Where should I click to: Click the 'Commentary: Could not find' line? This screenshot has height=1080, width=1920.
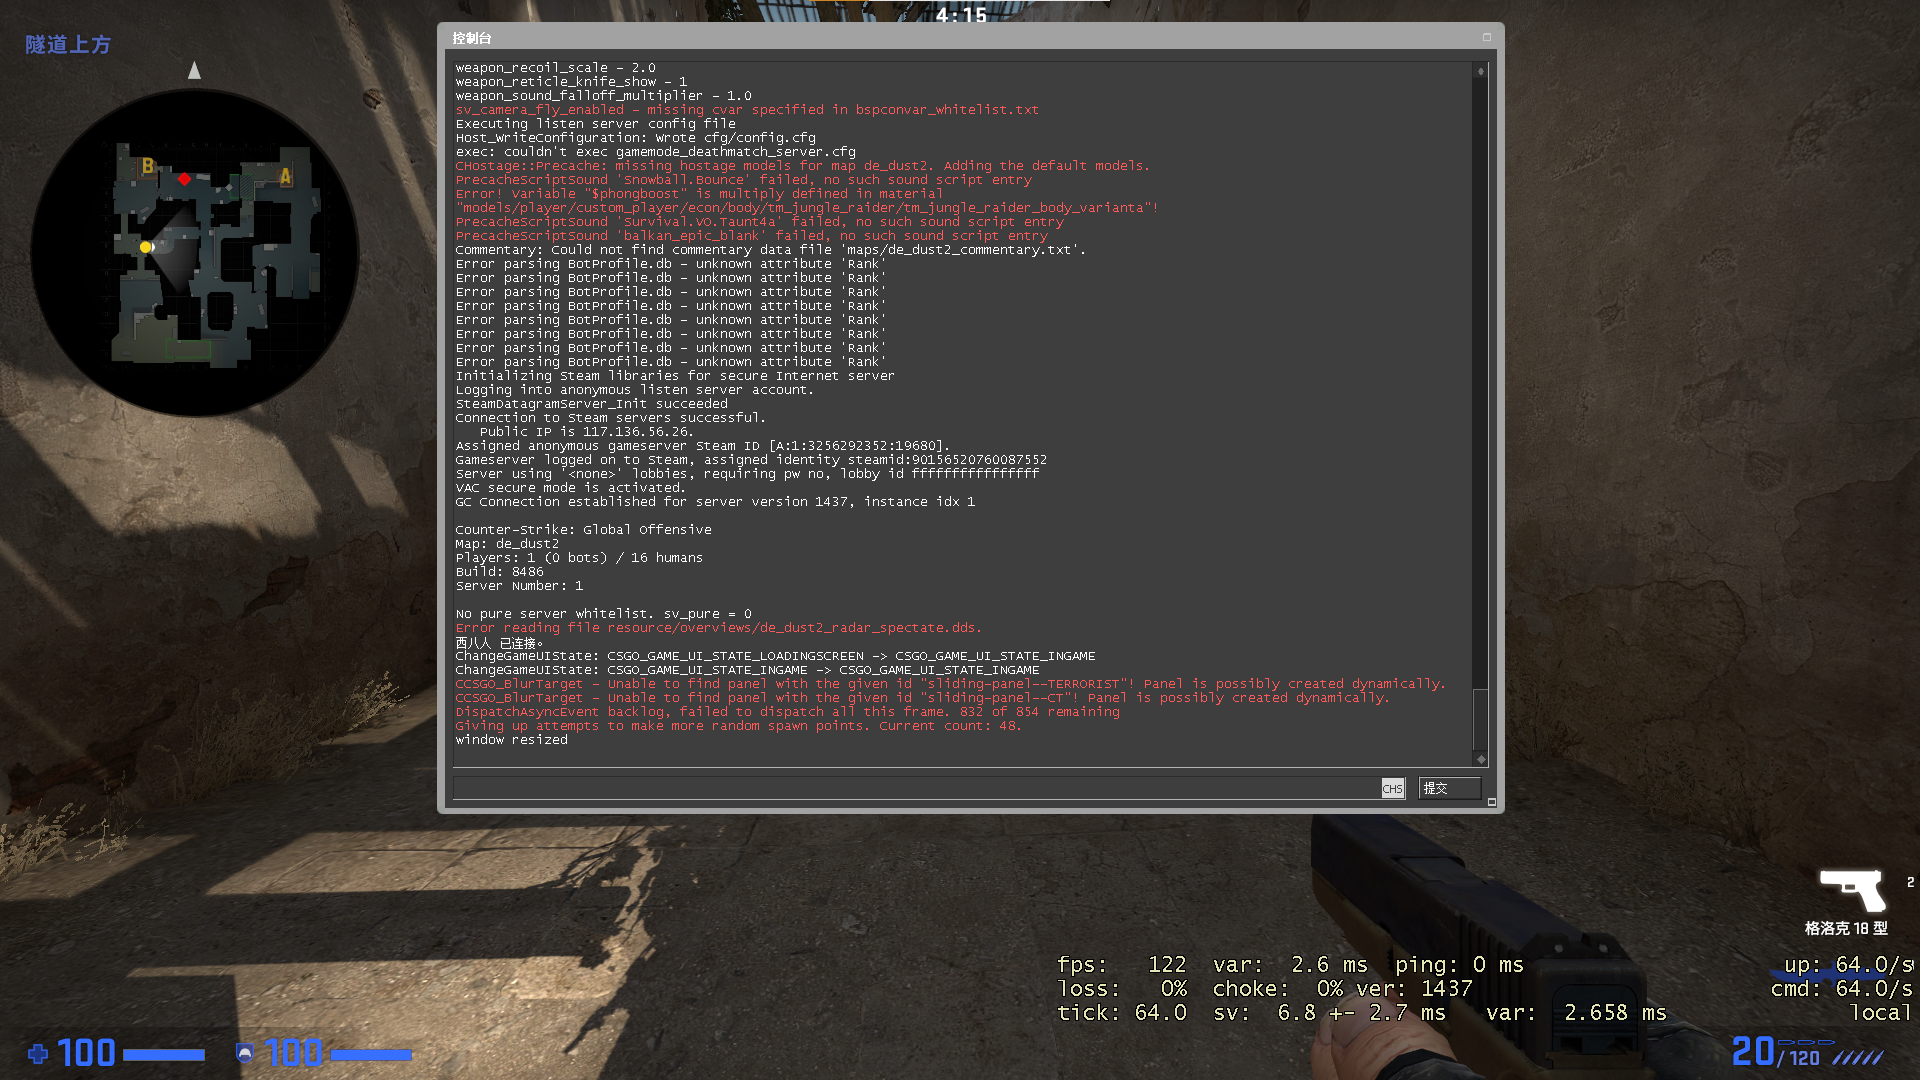770,250
